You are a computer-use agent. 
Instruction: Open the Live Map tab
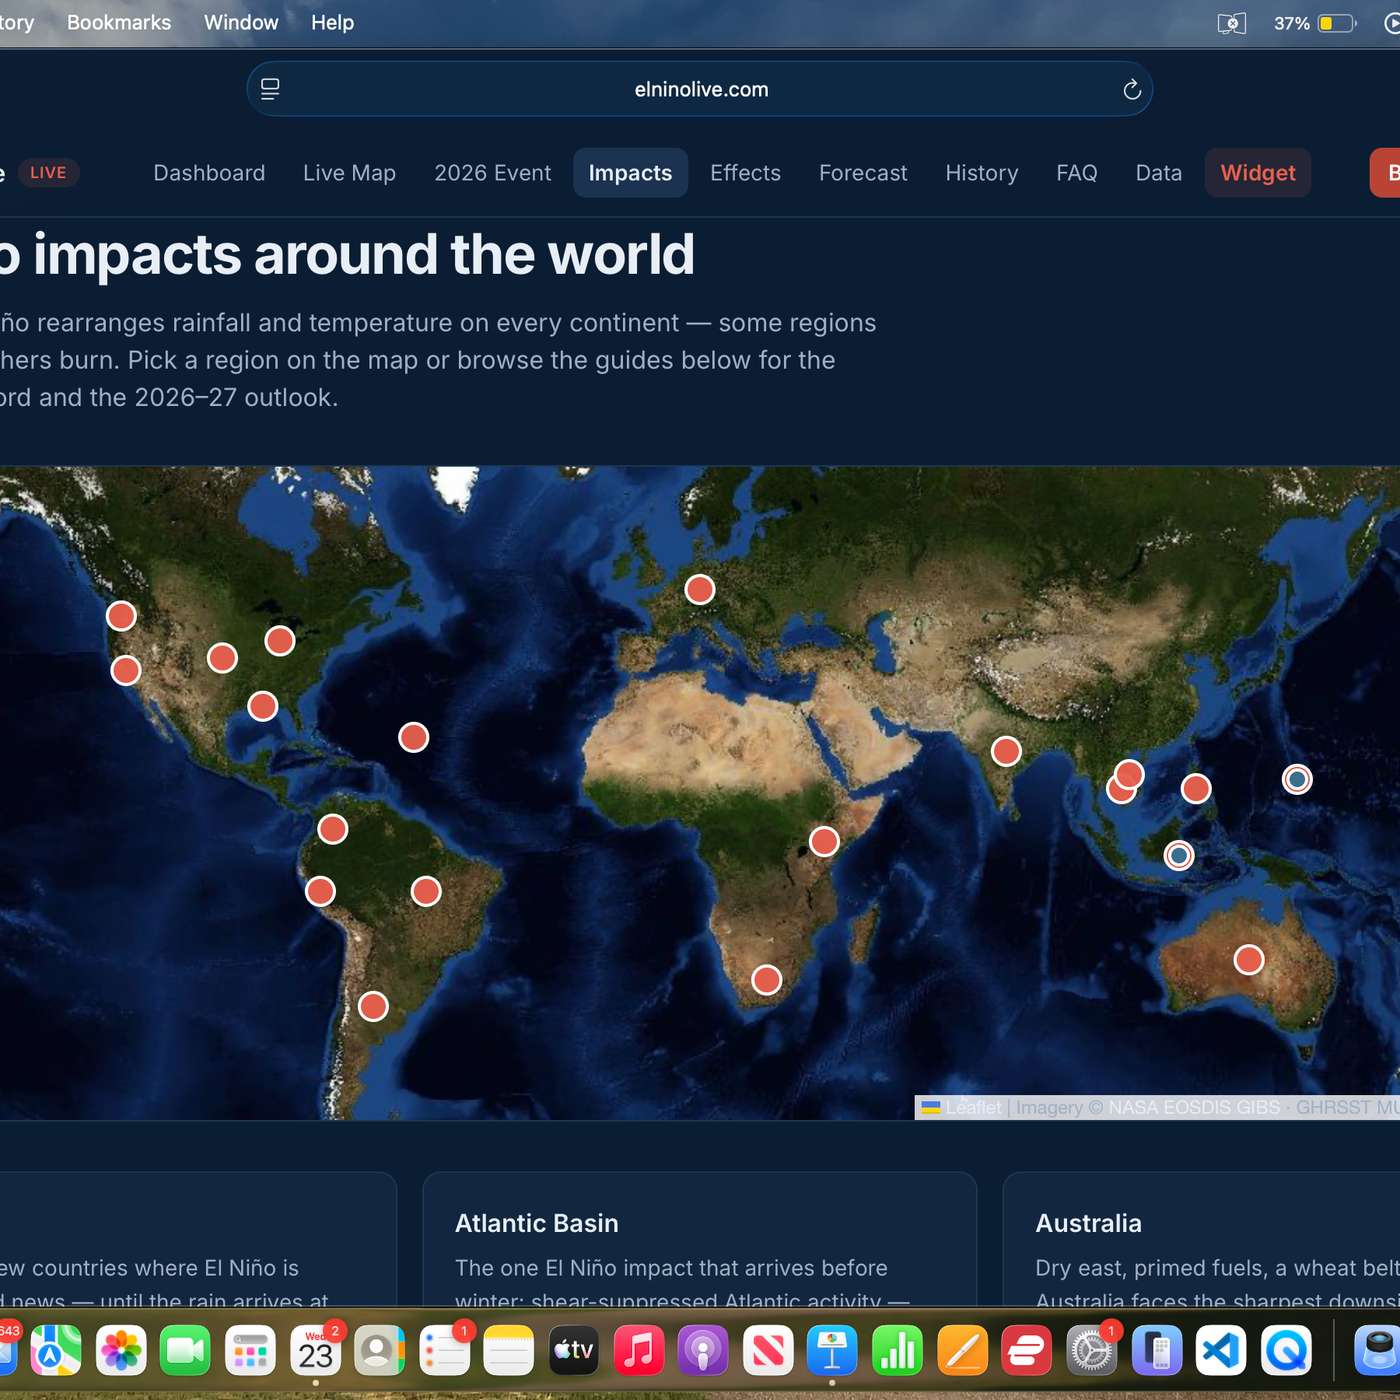click(x=349, y=173)
